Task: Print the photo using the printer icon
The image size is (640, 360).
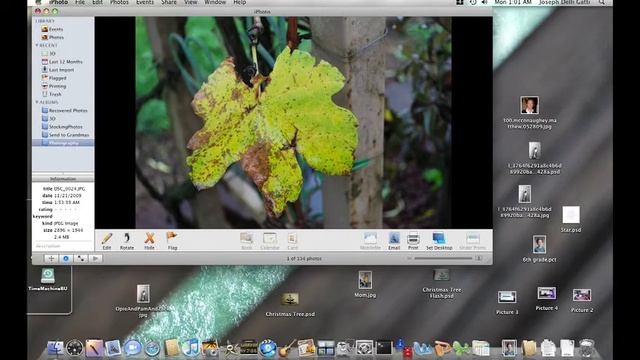Action: [413, 241]
